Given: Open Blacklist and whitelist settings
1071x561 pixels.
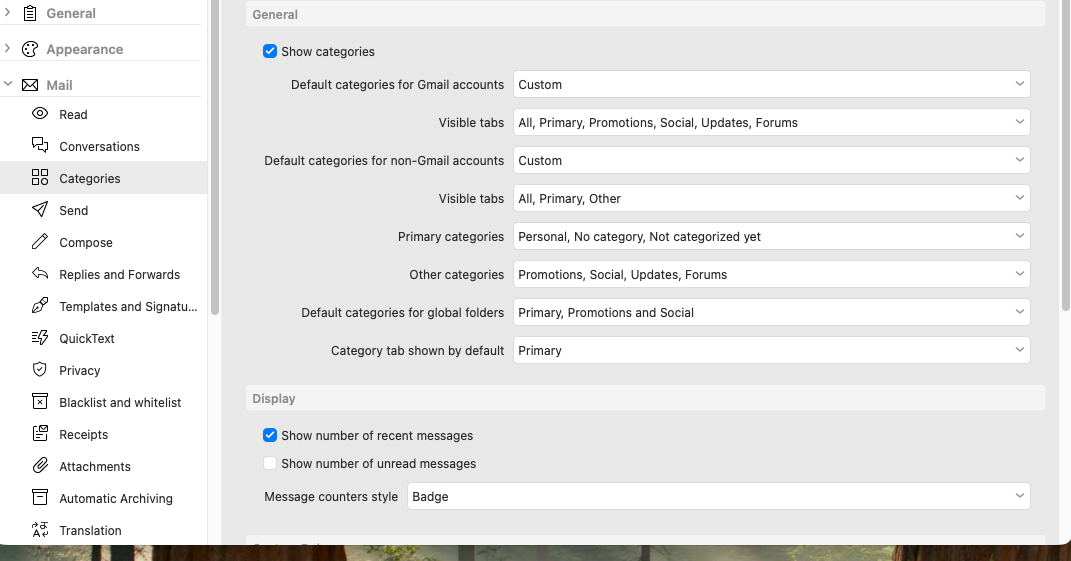Looking at the screenshot, I should pyautogui.click(x=120, y=402).
